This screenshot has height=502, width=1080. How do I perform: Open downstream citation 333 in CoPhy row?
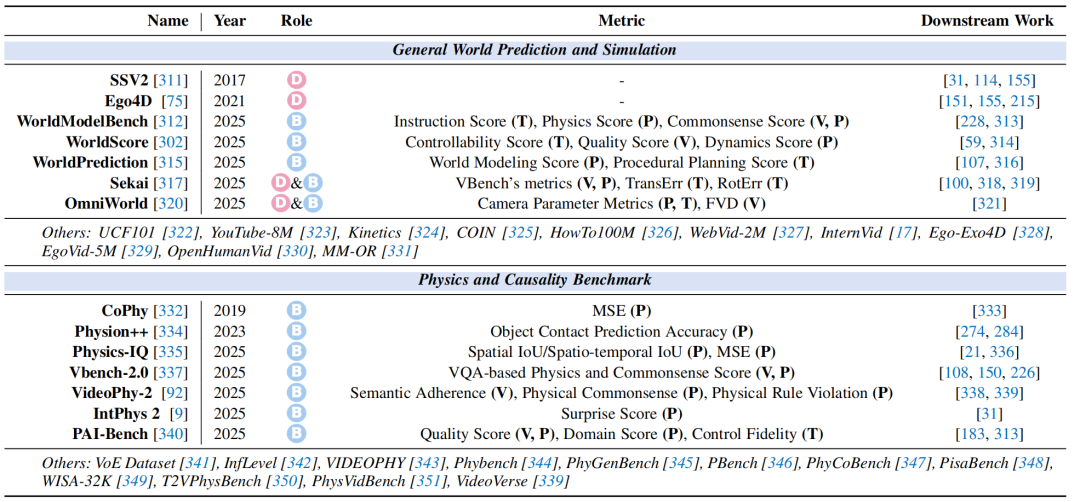pyautogui.click(x=988, y=311)
